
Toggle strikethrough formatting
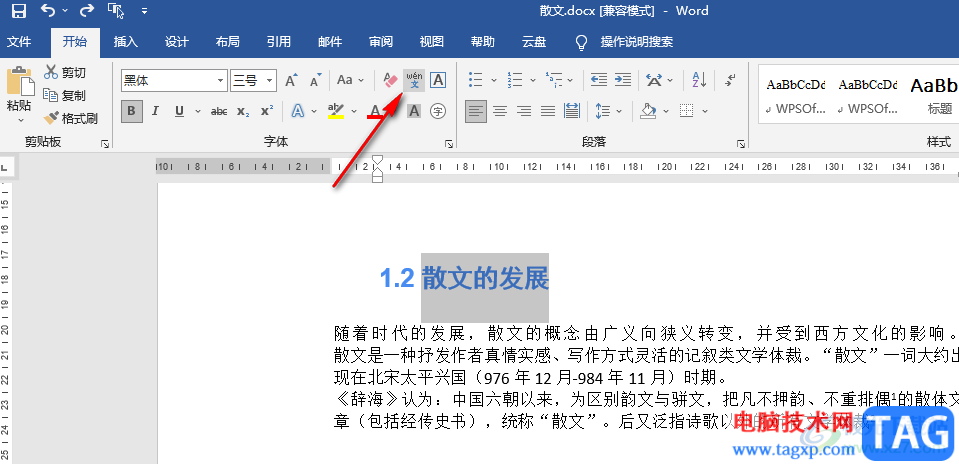pyautogui.click(x=219, y=111)
